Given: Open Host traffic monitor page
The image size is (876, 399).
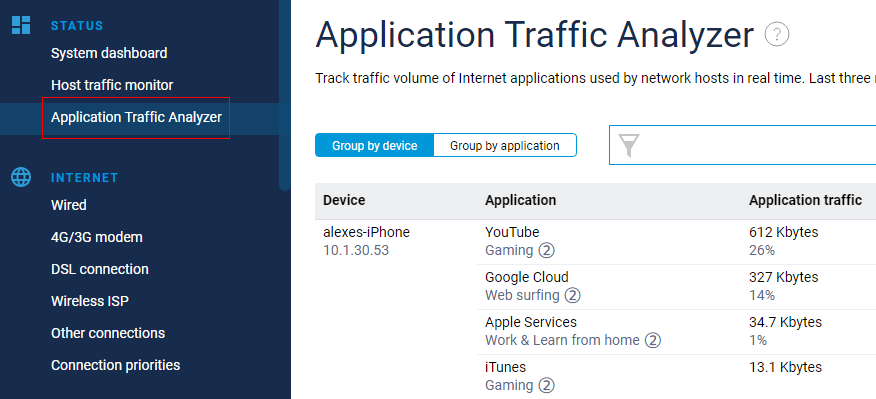Looking at the screenshot, I should pos(112,86).
